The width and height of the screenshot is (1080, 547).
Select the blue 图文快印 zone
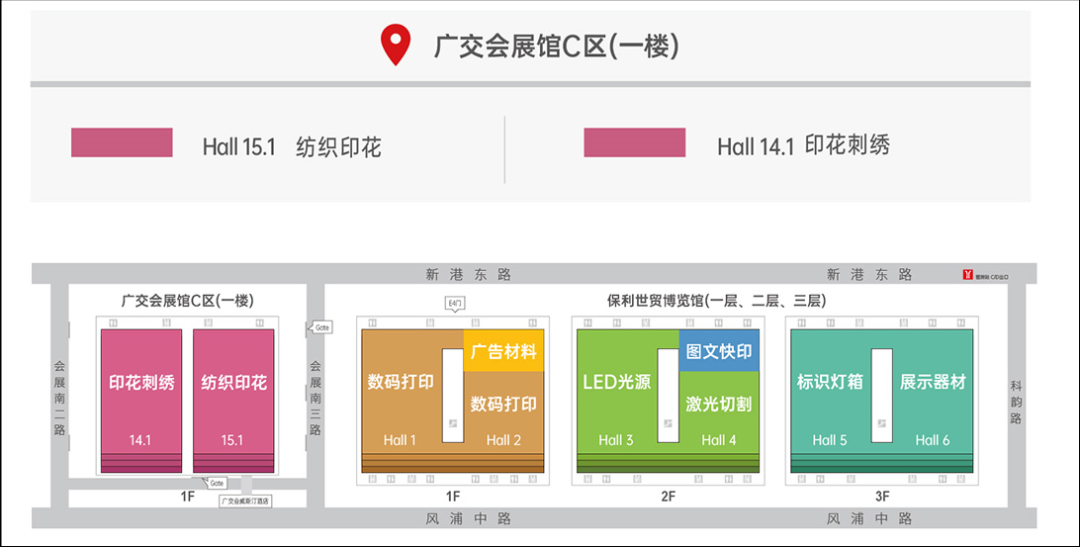719,351
